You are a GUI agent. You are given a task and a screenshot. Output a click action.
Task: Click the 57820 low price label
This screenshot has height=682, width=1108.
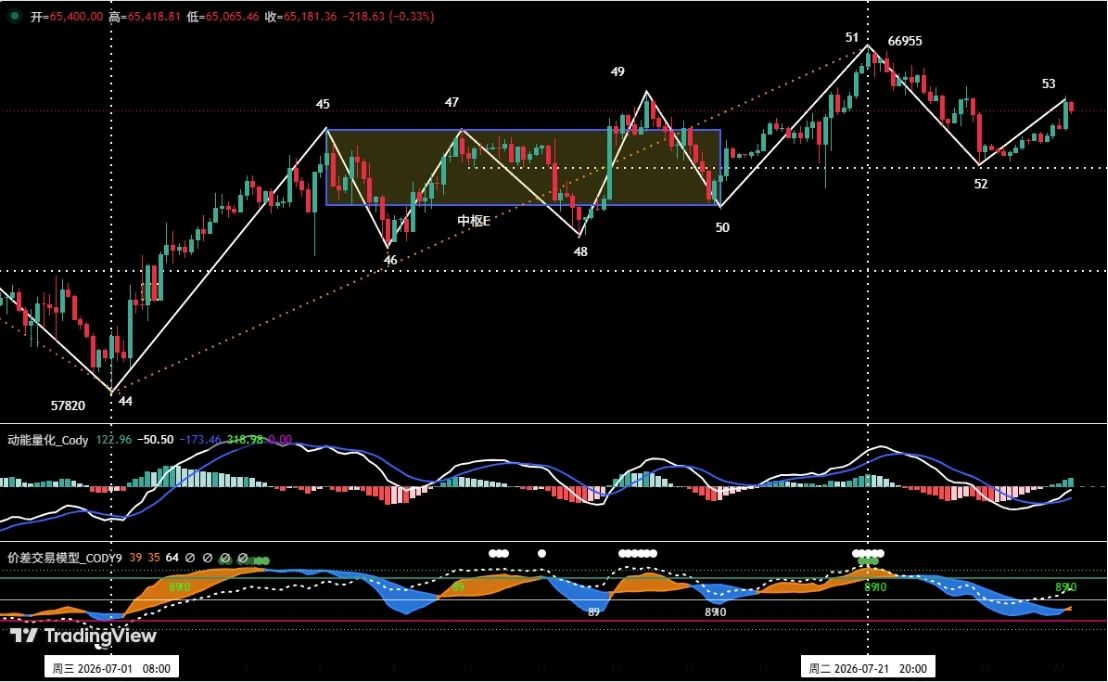(x=68, y=406)
